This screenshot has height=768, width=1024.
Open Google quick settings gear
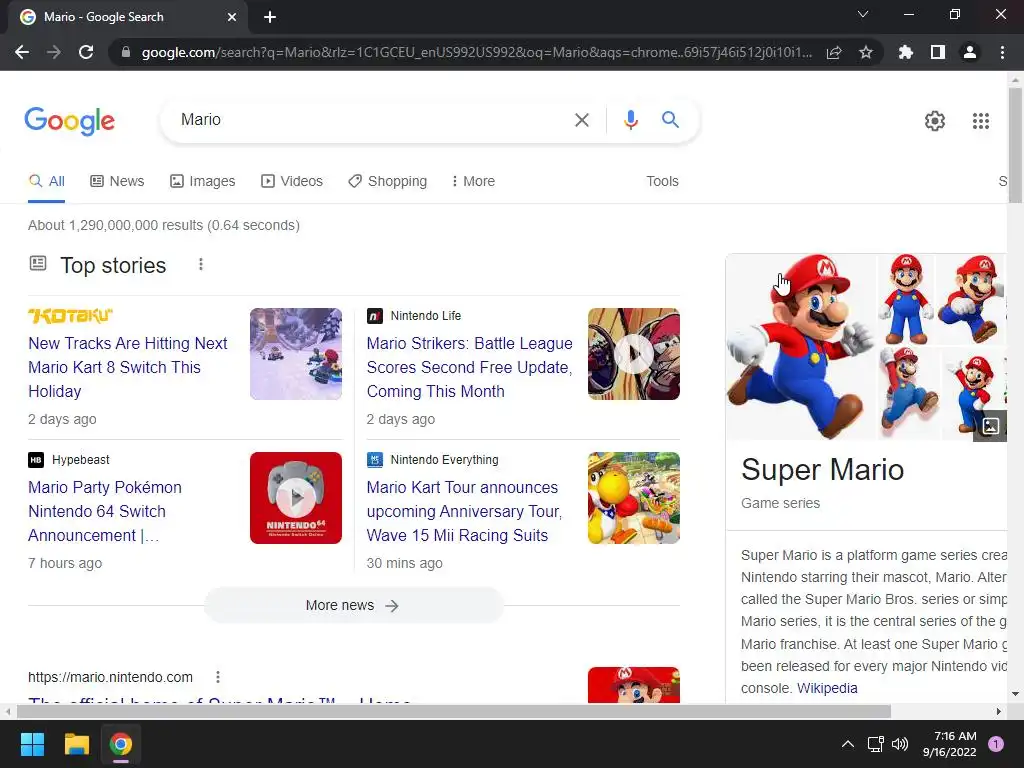click(x=935, y=121)
